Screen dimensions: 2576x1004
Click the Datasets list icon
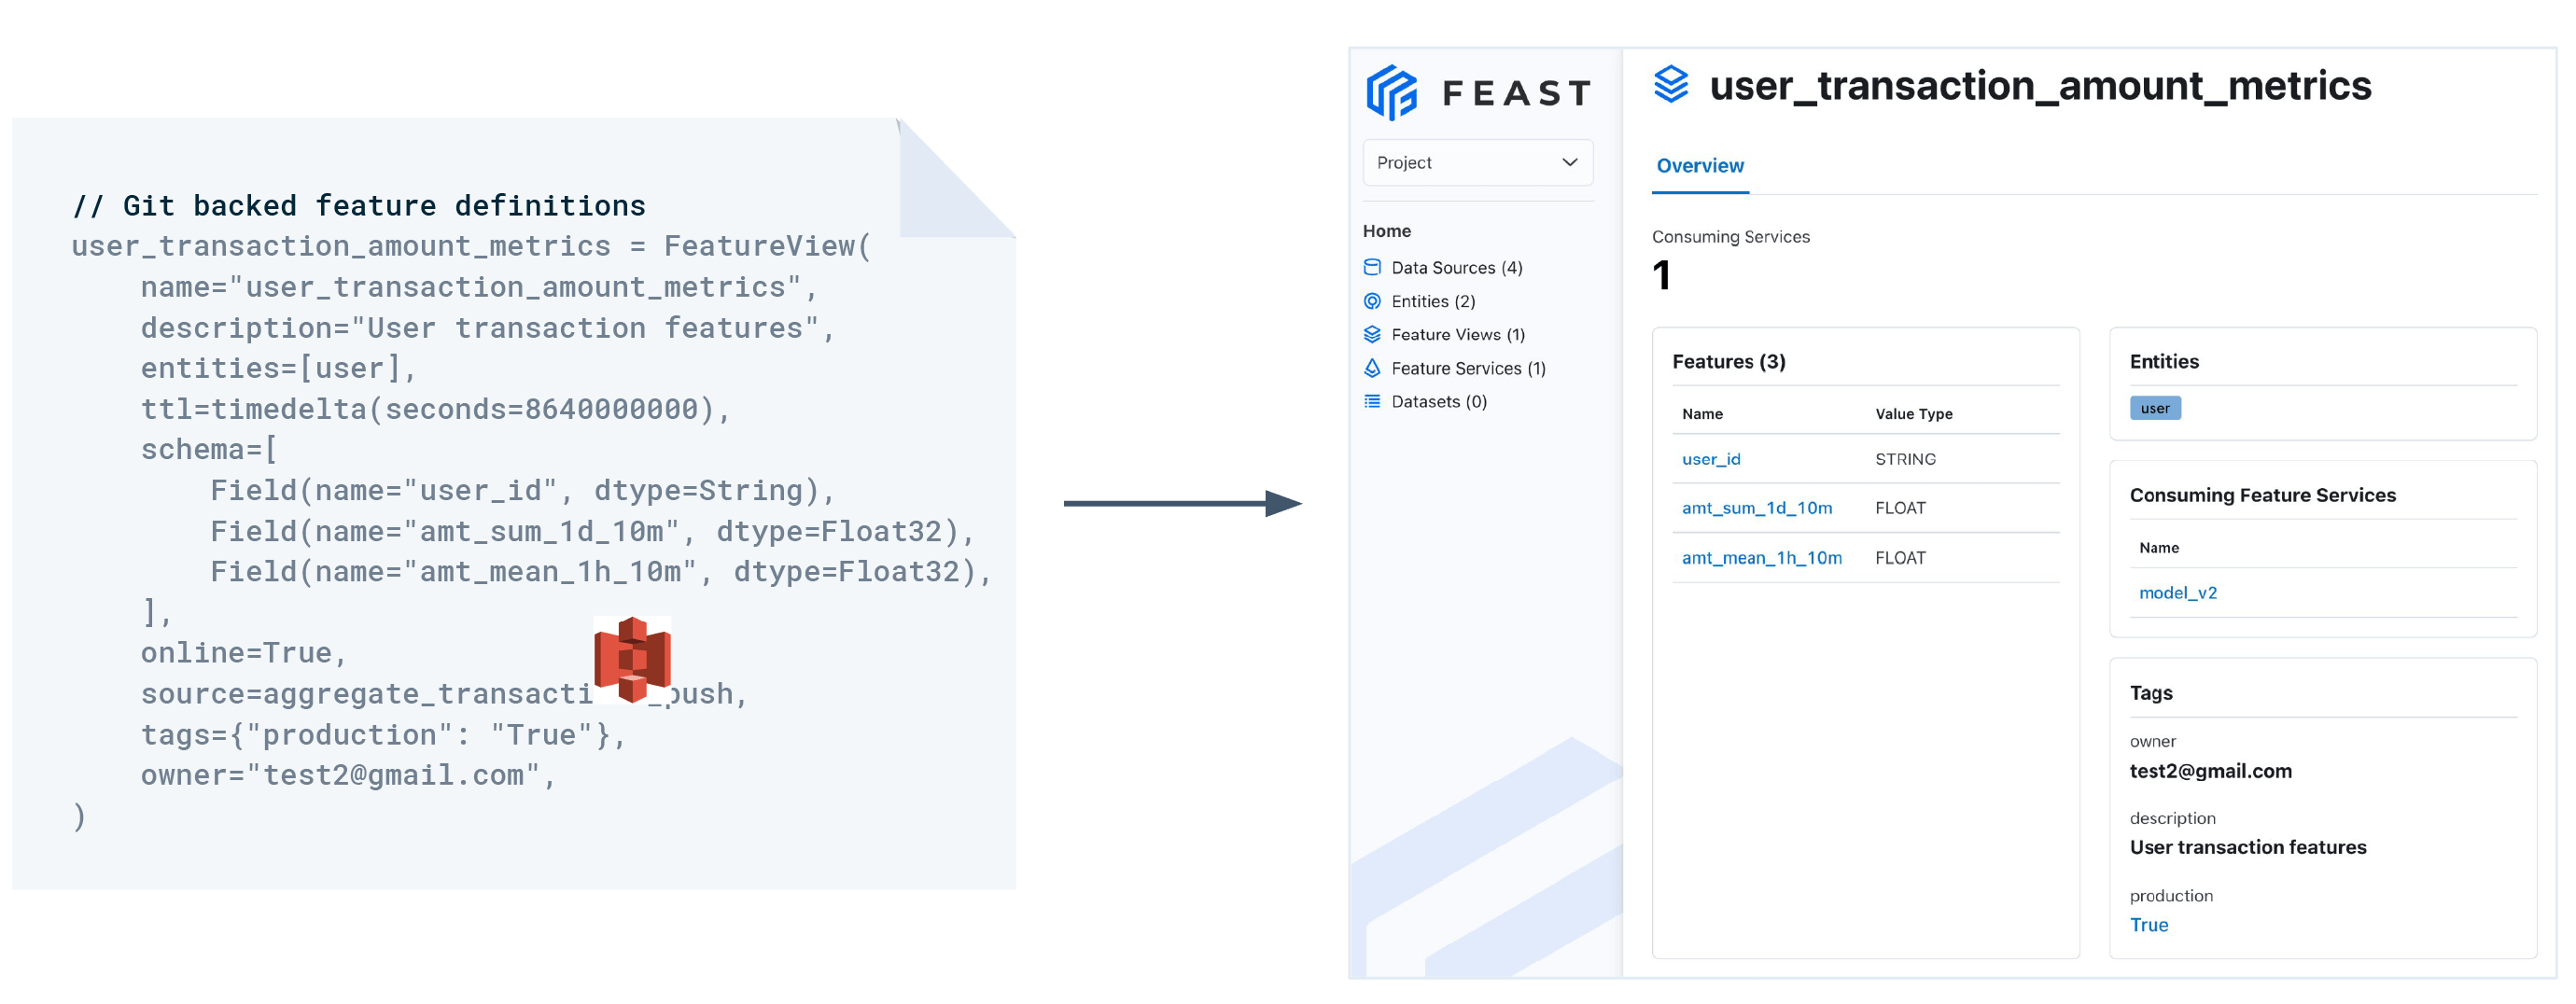[1372, 401]
